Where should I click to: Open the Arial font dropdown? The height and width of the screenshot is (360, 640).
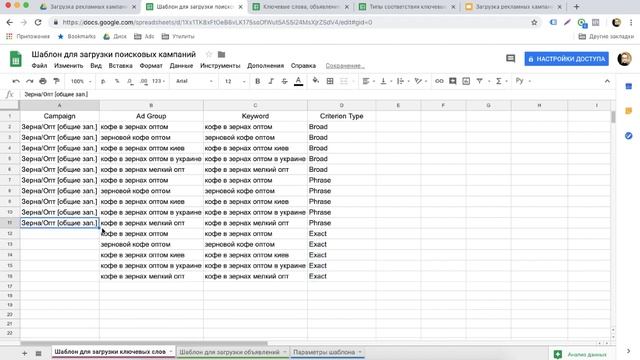coord(194,81)
